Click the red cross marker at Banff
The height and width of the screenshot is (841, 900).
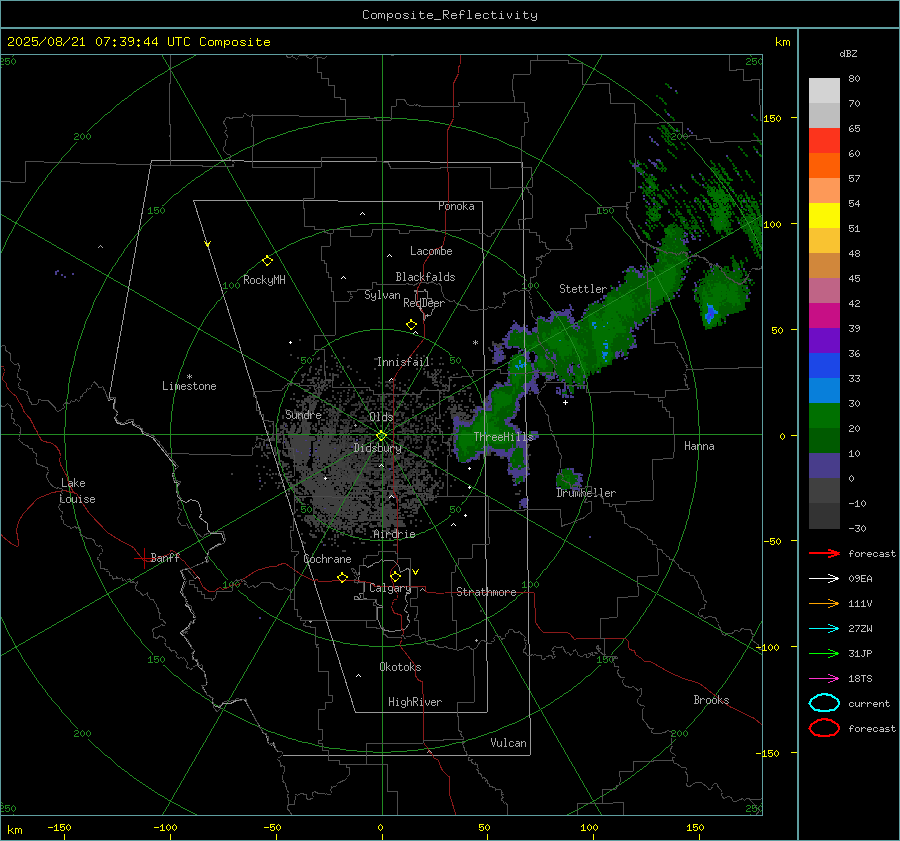click(x=143, y=558)
